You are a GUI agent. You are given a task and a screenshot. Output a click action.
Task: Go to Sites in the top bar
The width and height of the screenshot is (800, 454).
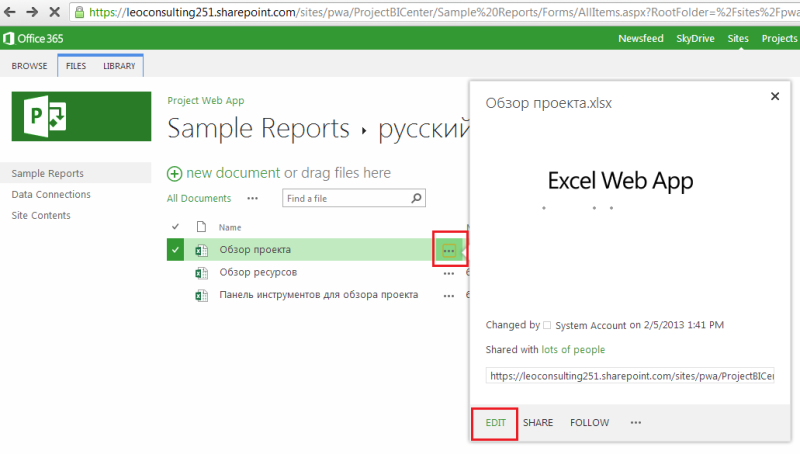(x=738, y=38)
